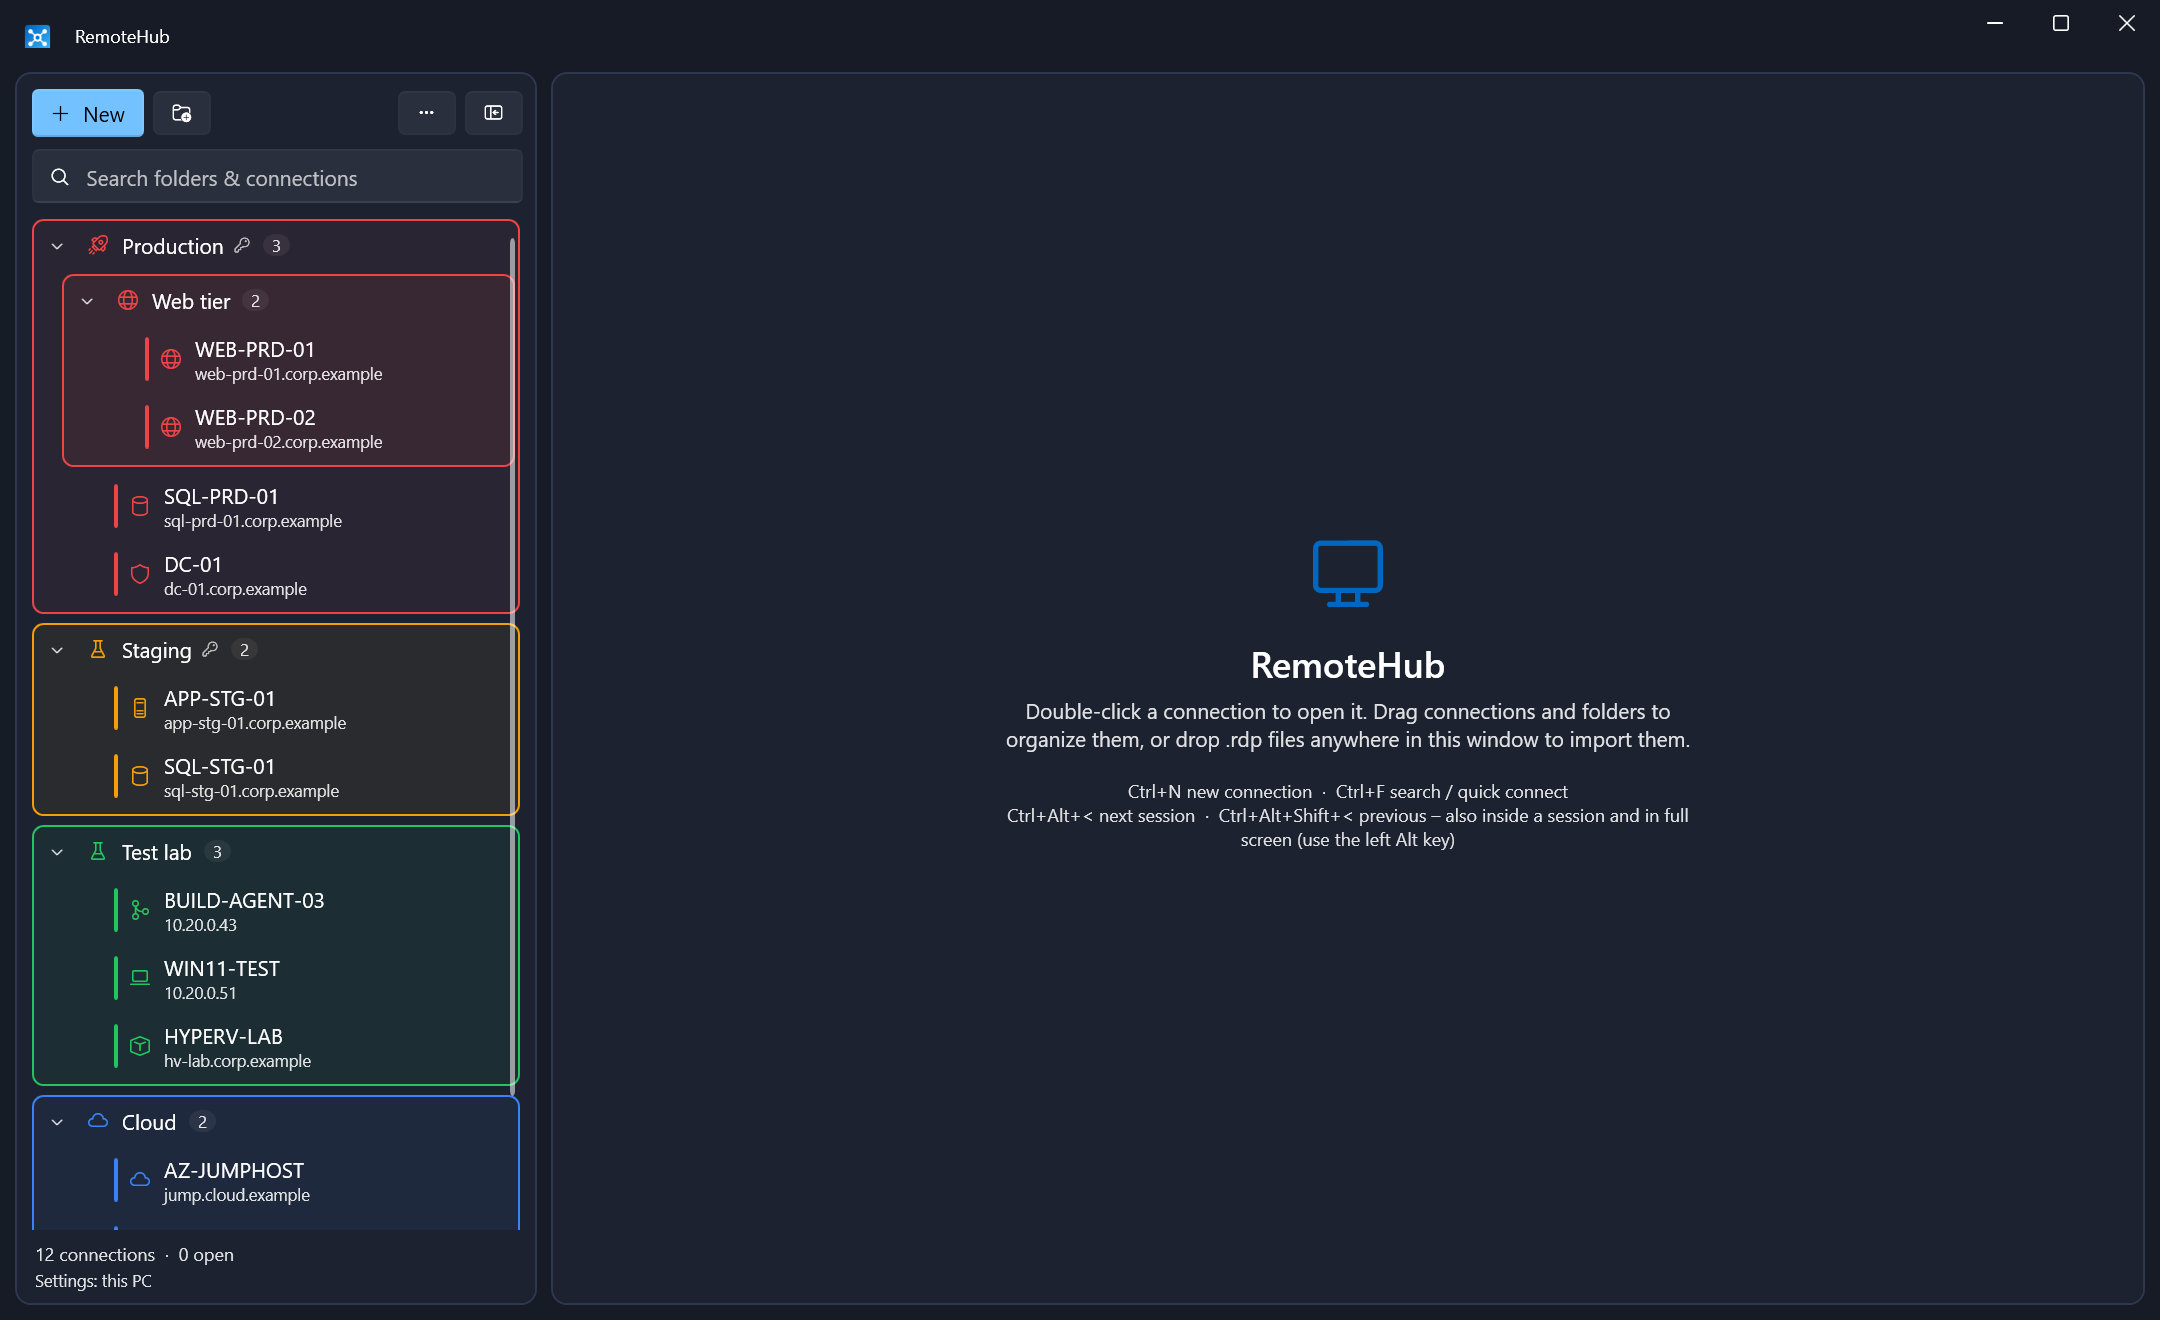Focus the Search folders & connections field
The width and height of the screenshot is (2160, 1320).
coord(277,177)
